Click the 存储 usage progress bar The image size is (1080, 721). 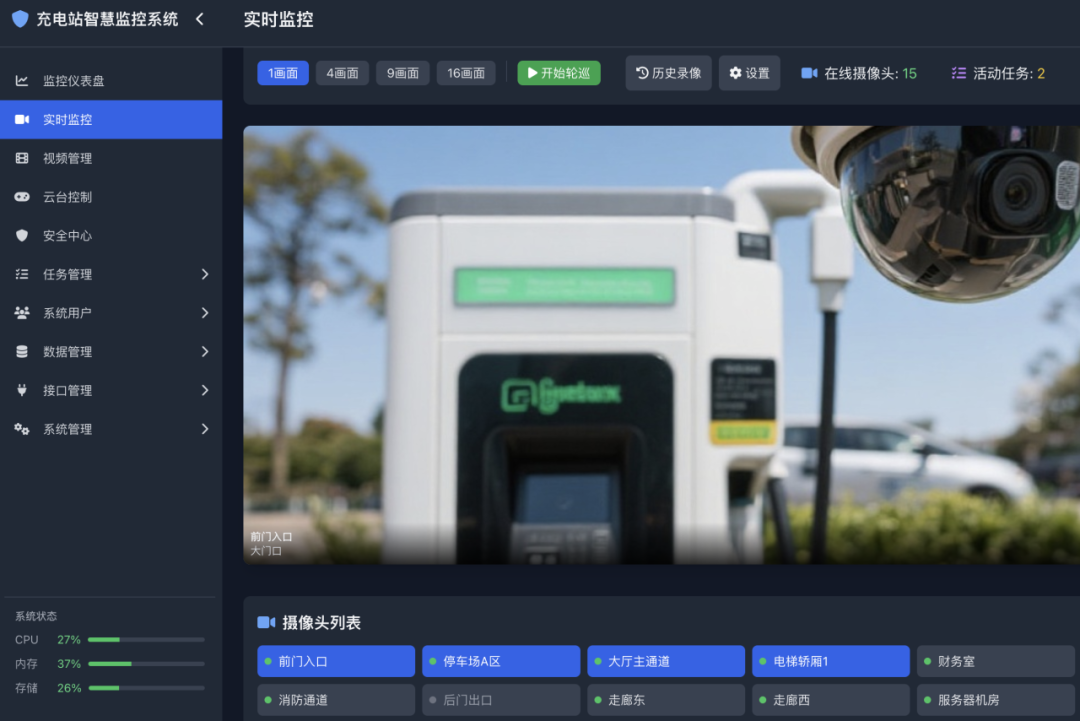pos(146,688)
